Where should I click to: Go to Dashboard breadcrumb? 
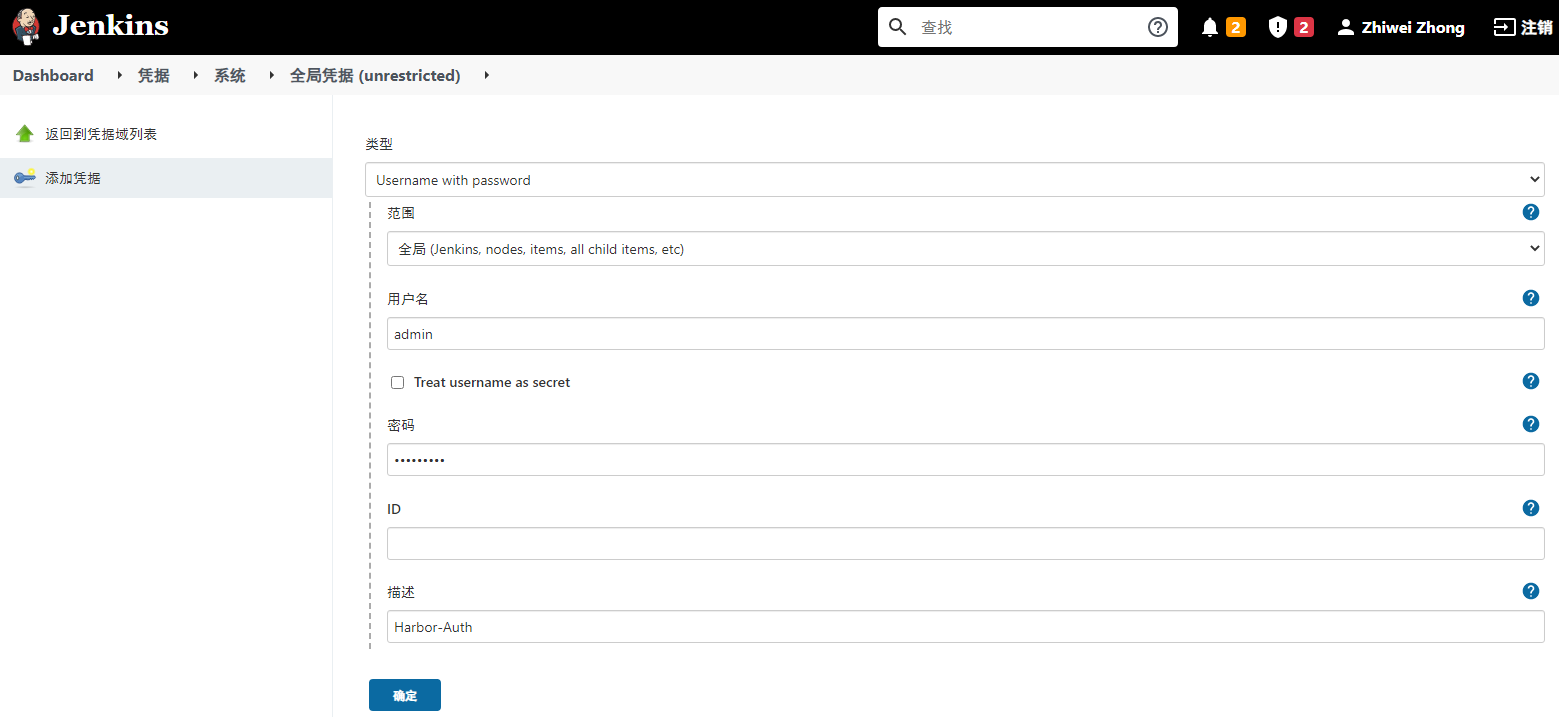click(53, 75)
